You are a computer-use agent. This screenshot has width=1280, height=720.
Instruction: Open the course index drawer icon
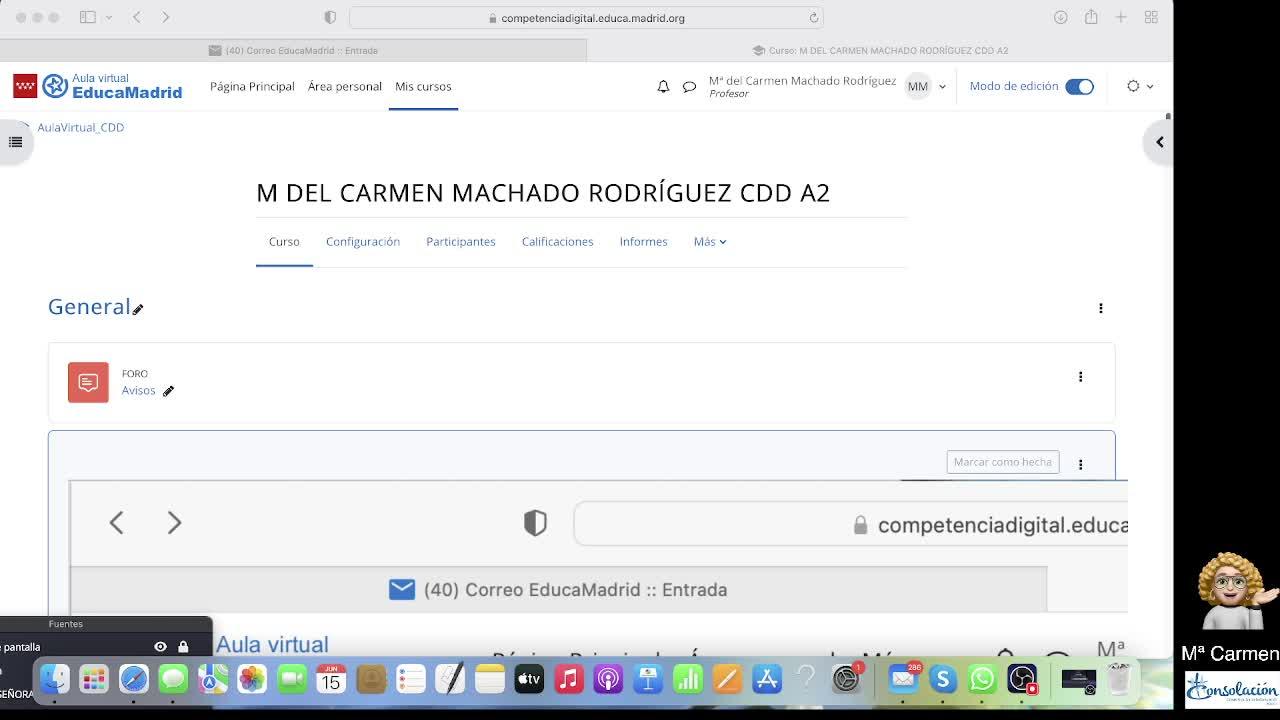click(x=15, y=142)
